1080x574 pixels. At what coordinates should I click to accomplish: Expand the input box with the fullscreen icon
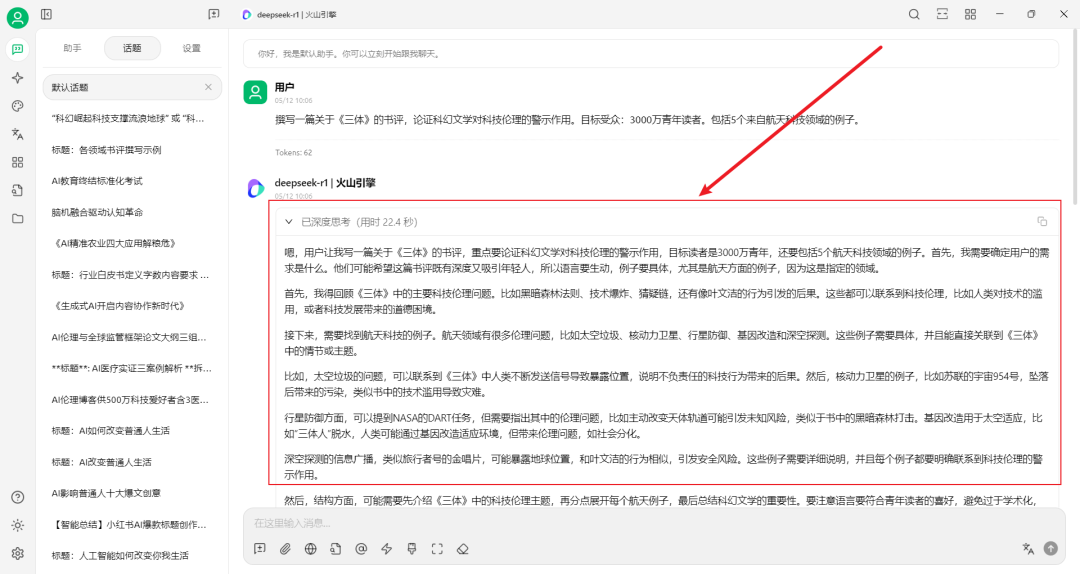coord(437,549)
